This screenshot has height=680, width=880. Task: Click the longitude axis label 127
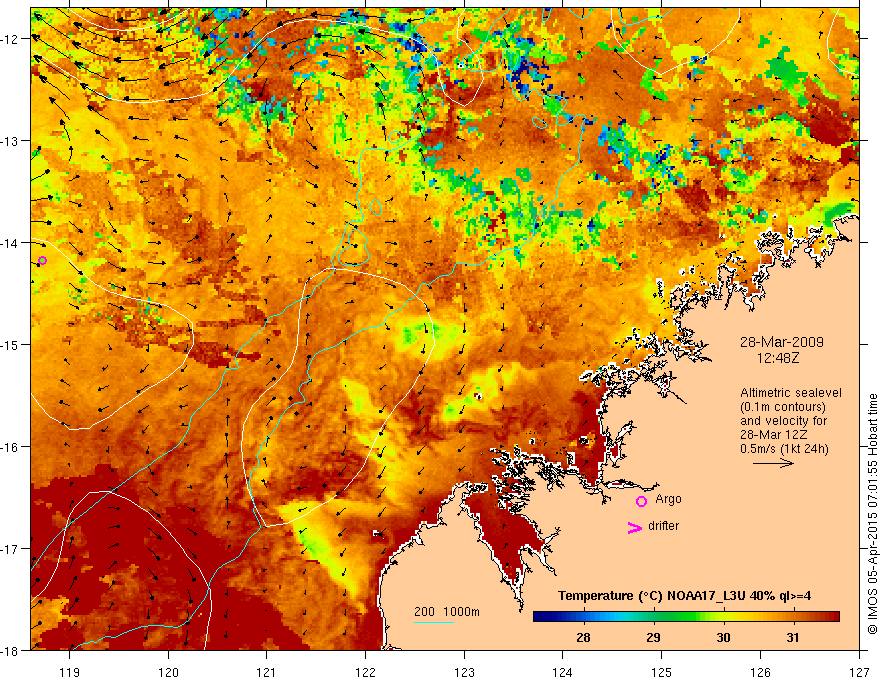pyautogui.click(x=859, y=672)
